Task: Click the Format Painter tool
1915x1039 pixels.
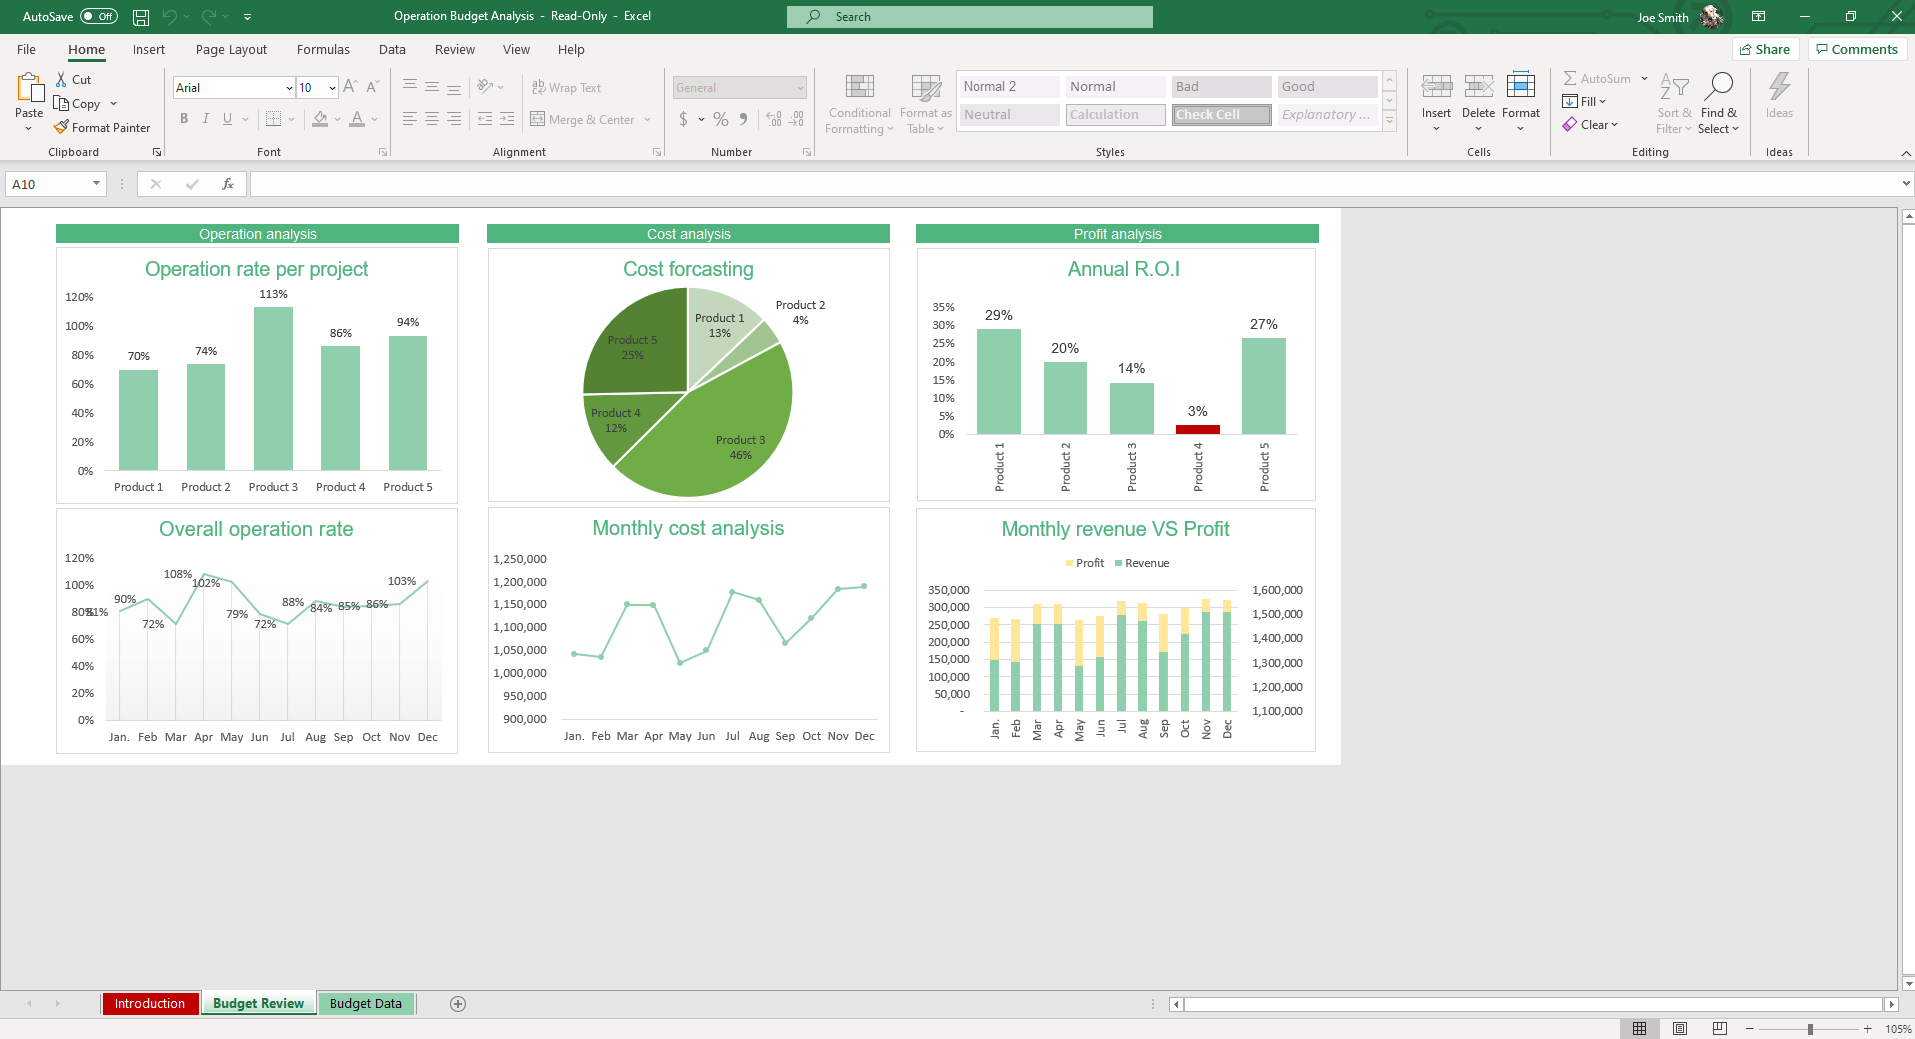Action: 103,127
